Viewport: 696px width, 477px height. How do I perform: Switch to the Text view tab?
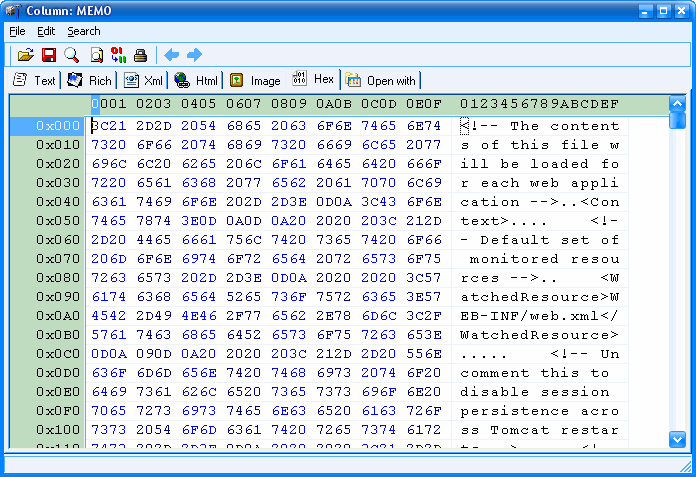click(x=35, y=81)
